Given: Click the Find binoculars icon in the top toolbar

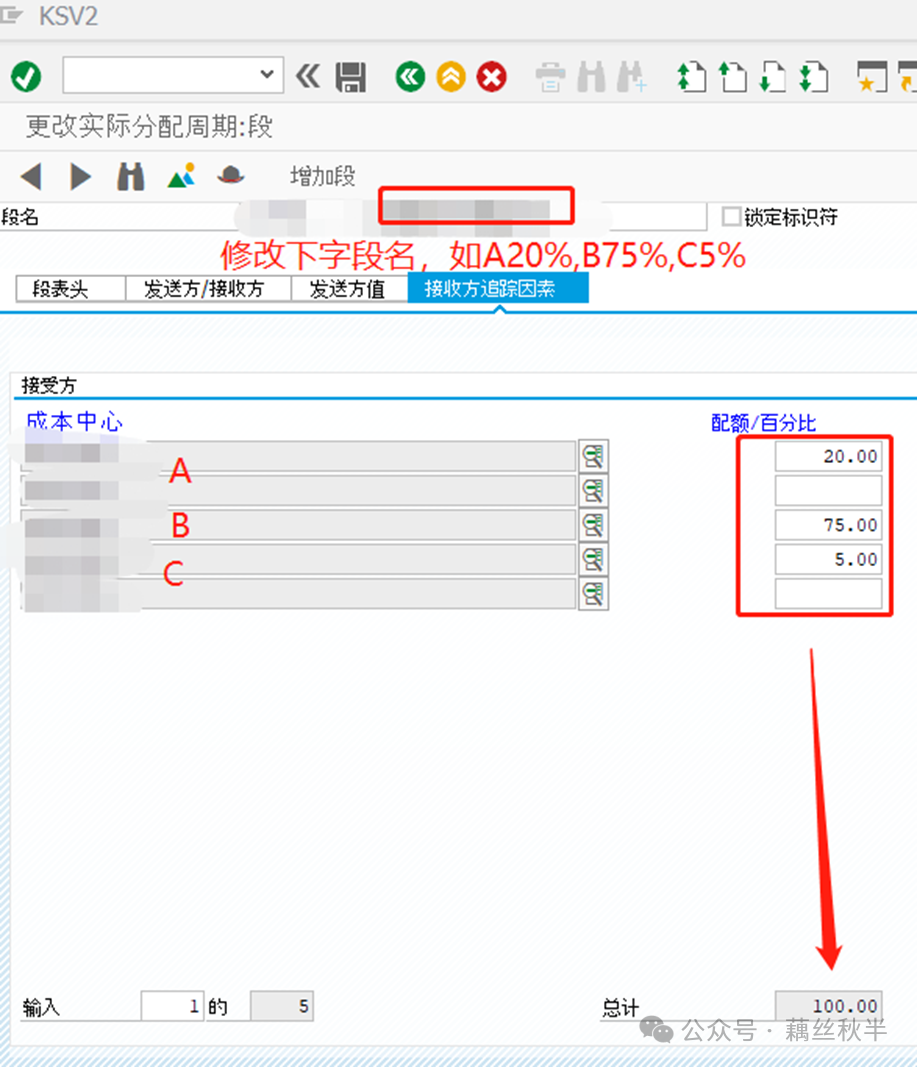Looking at the screenshot, I should [591, 77].
